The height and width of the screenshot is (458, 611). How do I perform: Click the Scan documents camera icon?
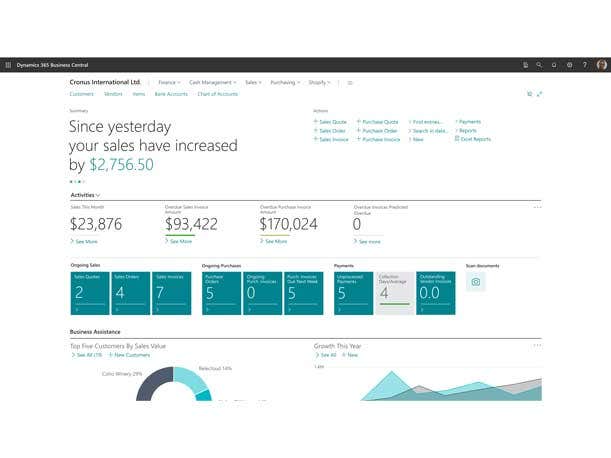pyautogui.click(x=476, y=282)
